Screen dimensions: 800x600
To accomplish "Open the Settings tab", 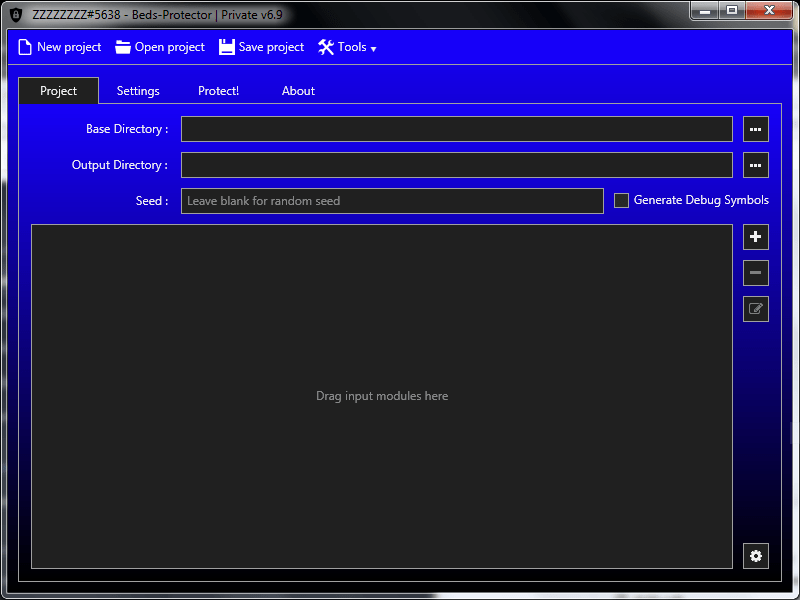I will [x=138, y=91].
